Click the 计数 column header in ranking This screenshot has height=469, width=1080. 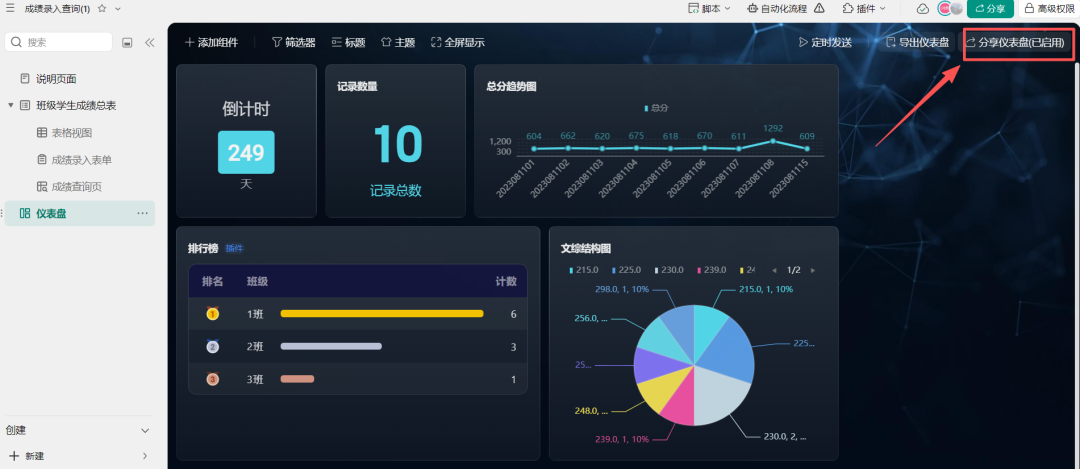[506, 281]
